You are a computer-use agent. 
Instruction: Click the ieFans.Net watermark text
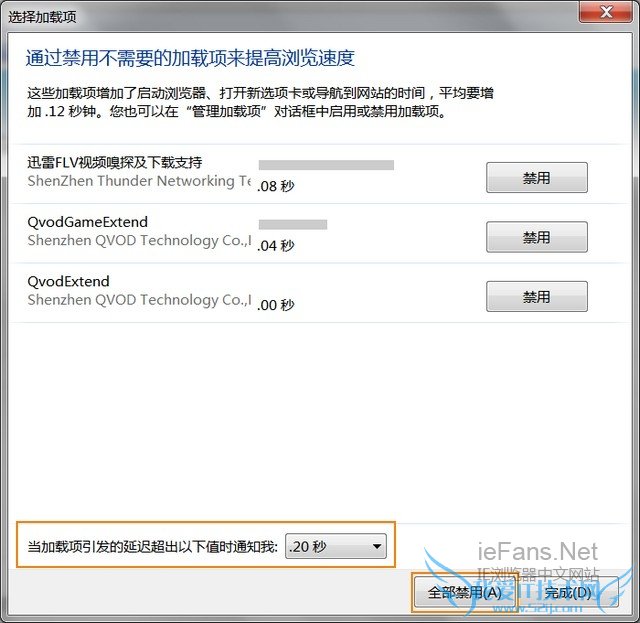click(x=538, y=552)
